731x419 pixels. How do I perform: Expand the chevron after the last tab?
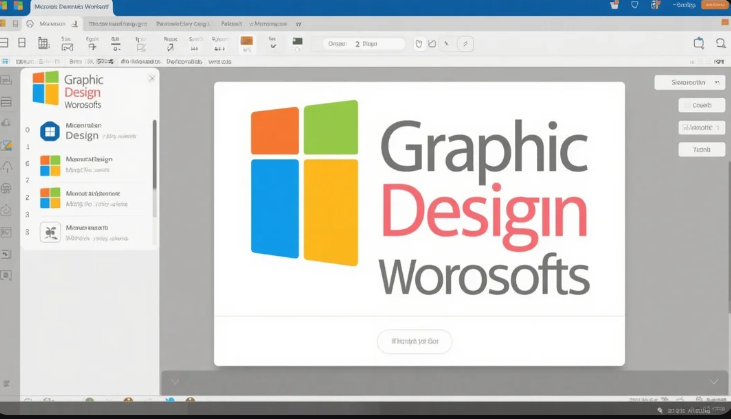298,24
